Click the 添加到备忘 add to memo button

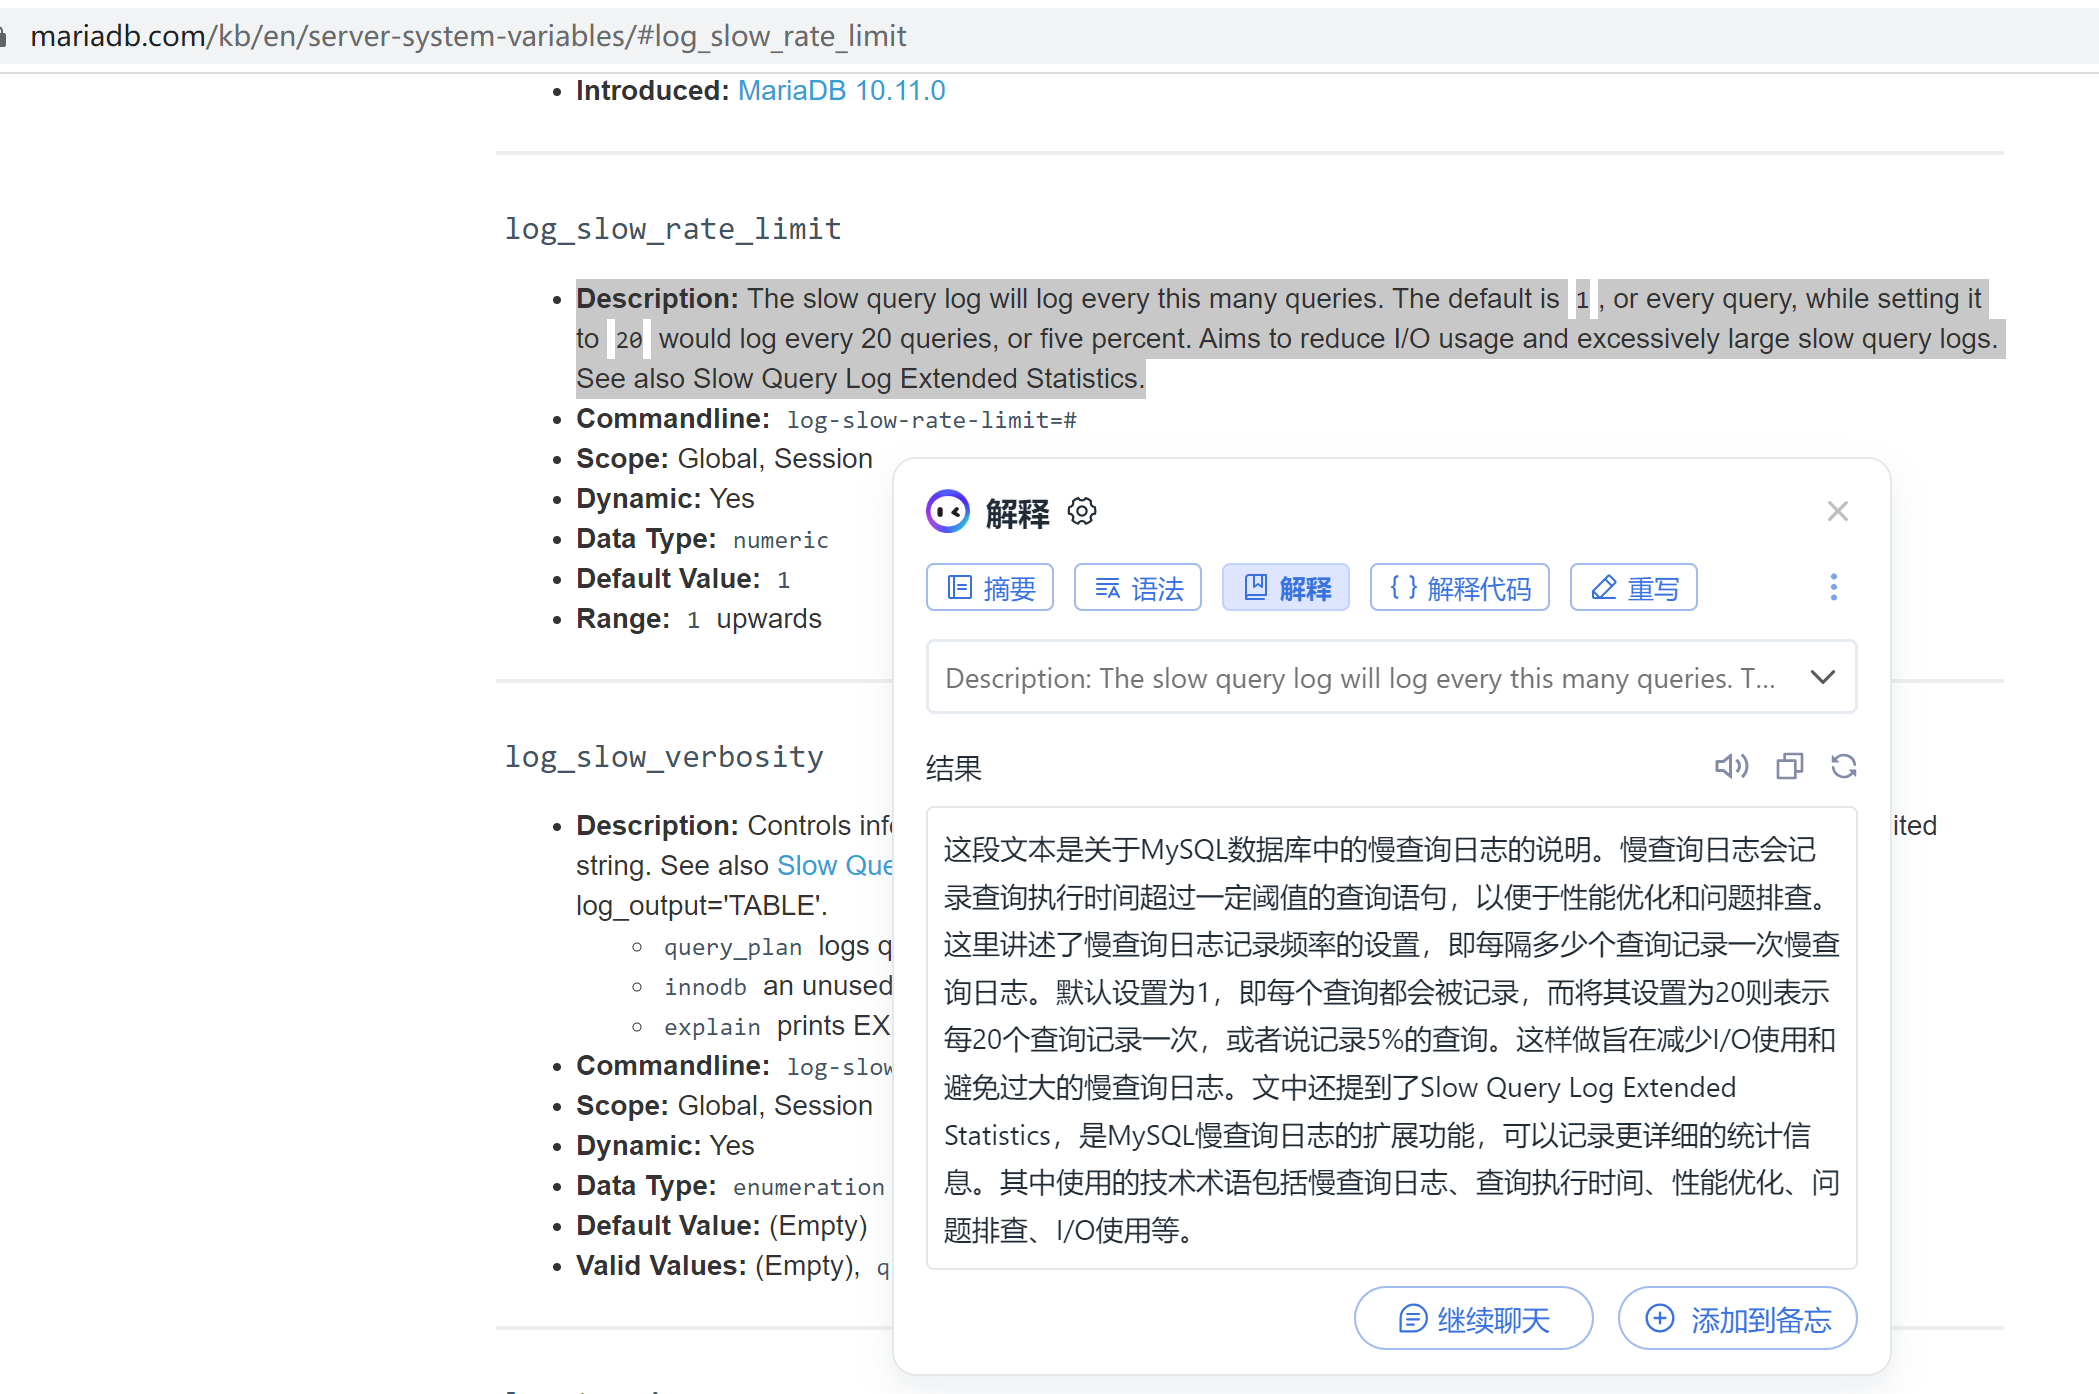1737,1319
